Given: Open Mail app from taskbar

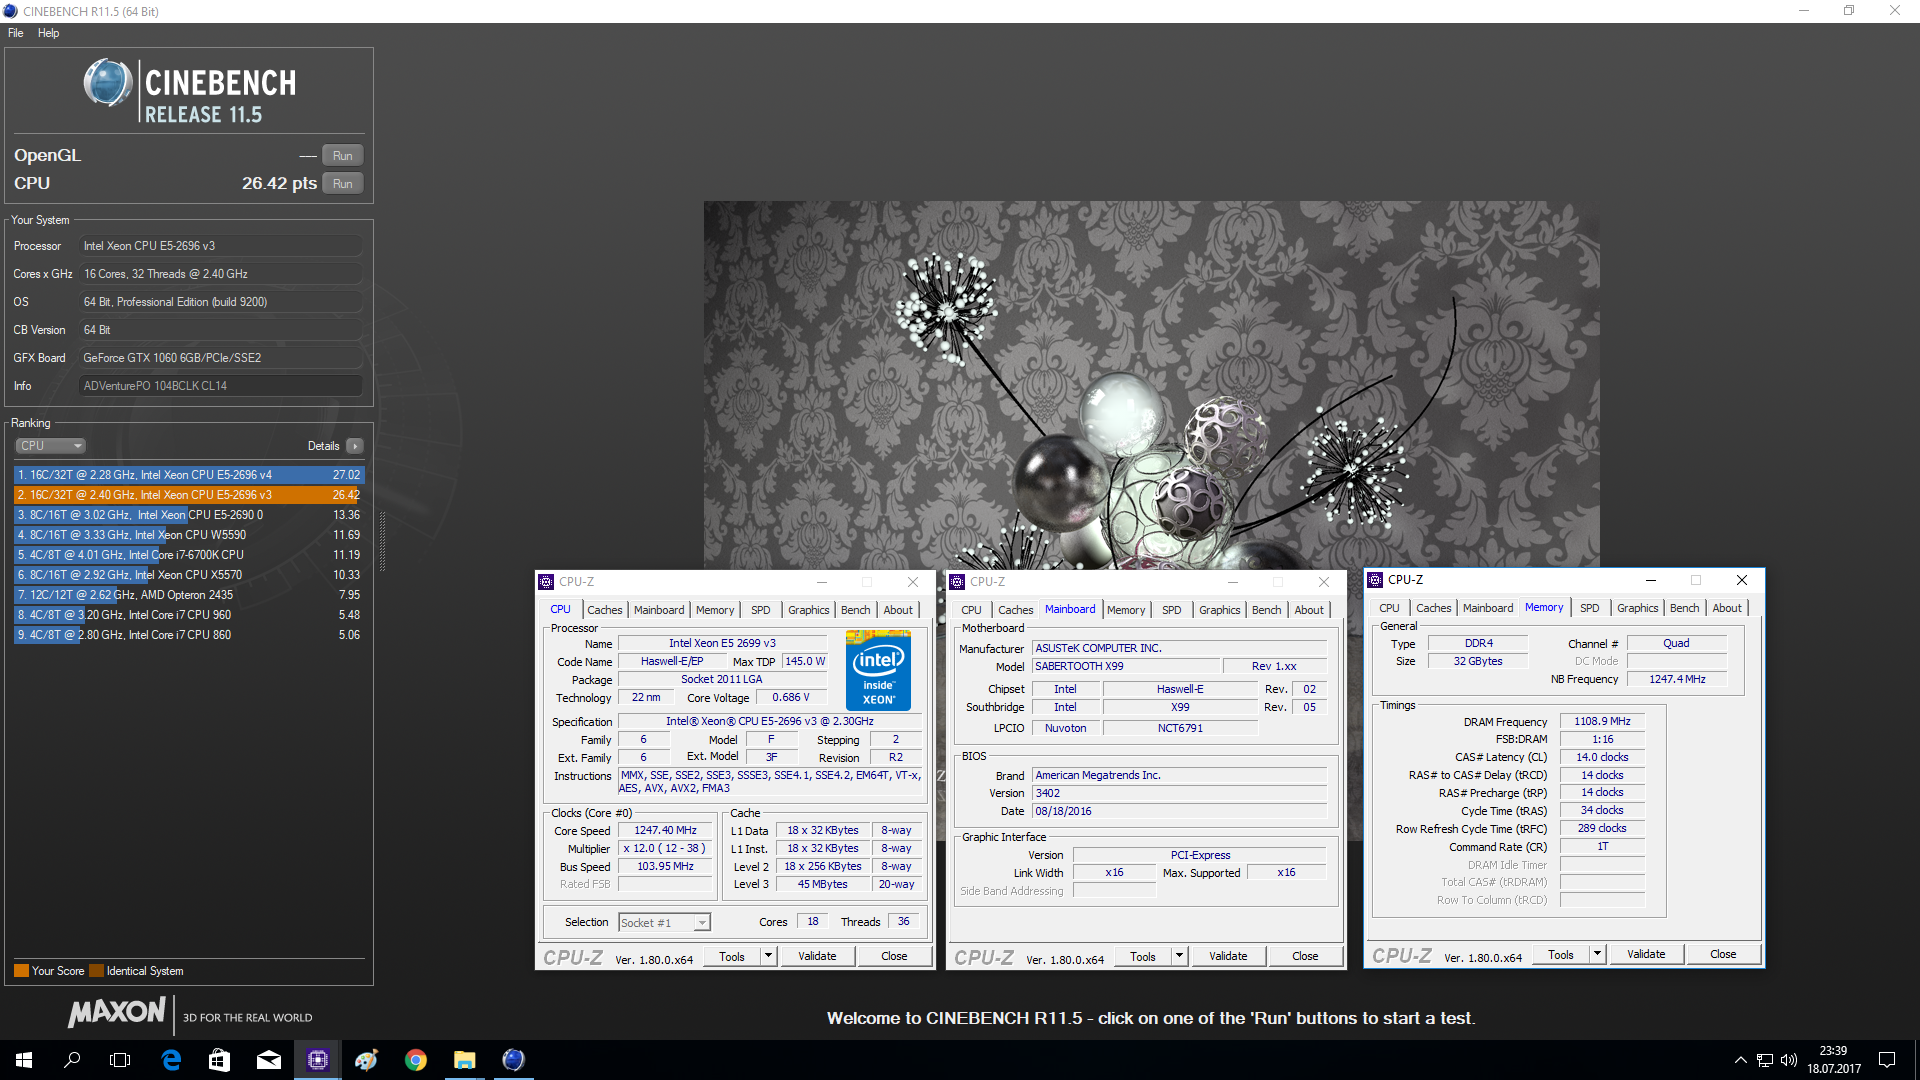Looking at the screenshot, I should tap(268, 1060).
